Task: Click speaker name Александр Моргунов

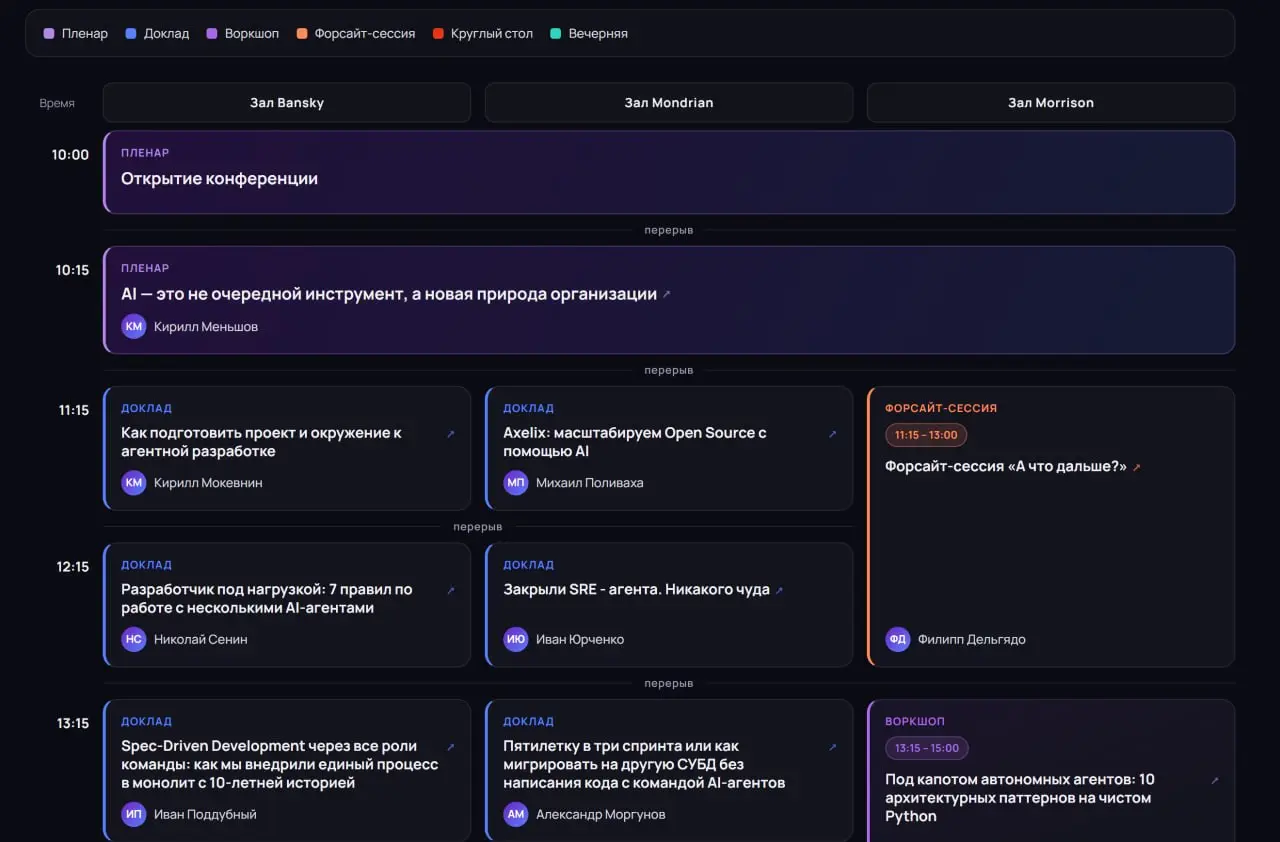Action: [601, 815]
